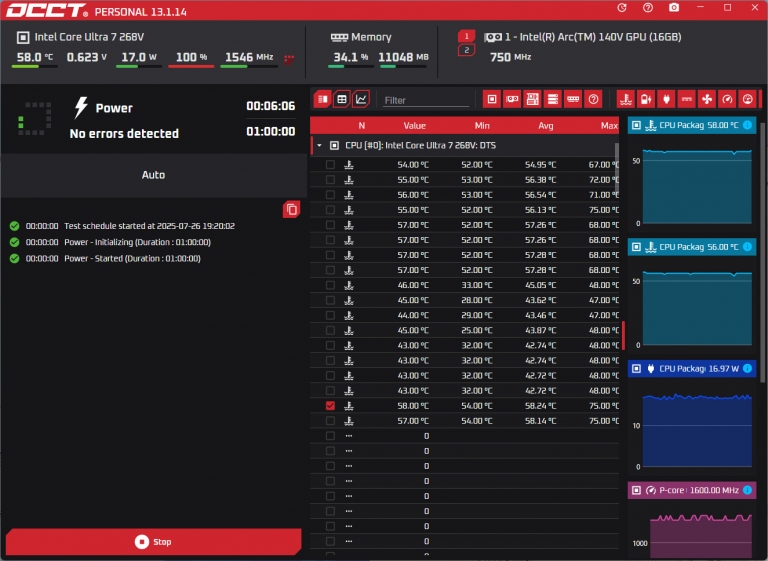Copy the test log to the clipboard

tap(291, 210)
